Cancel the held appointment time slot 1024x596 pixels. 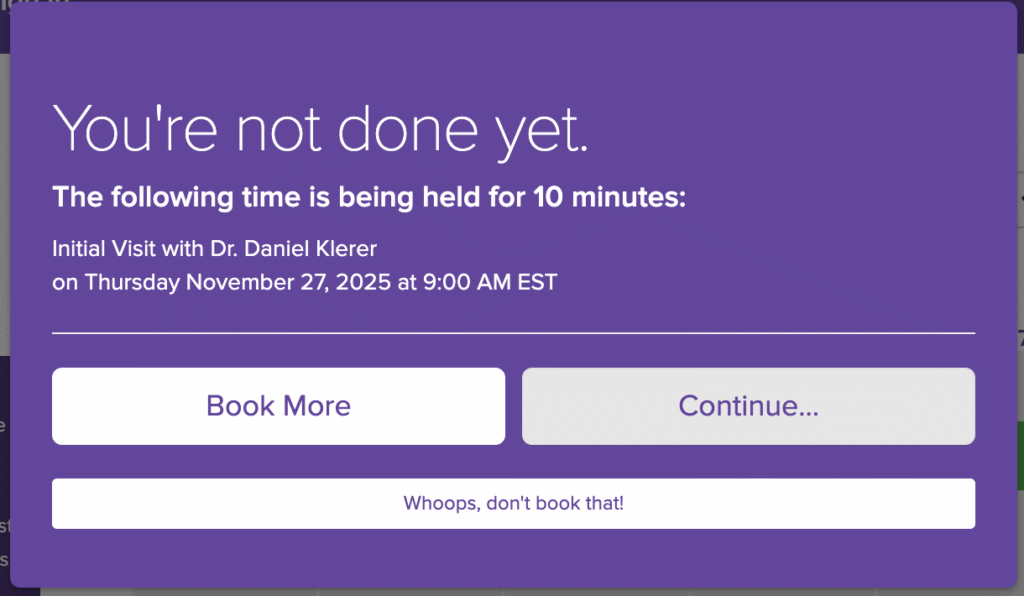[513, 503]
